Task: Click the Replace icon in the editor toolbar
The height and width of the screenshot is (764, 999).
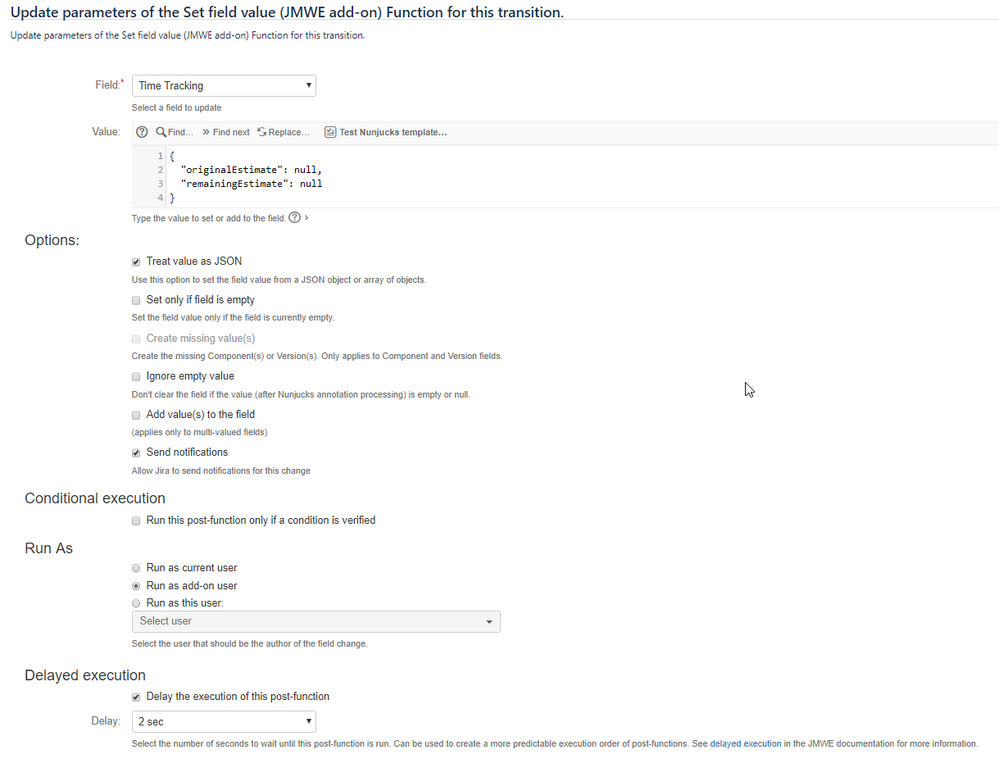Action: pos(261,132)
